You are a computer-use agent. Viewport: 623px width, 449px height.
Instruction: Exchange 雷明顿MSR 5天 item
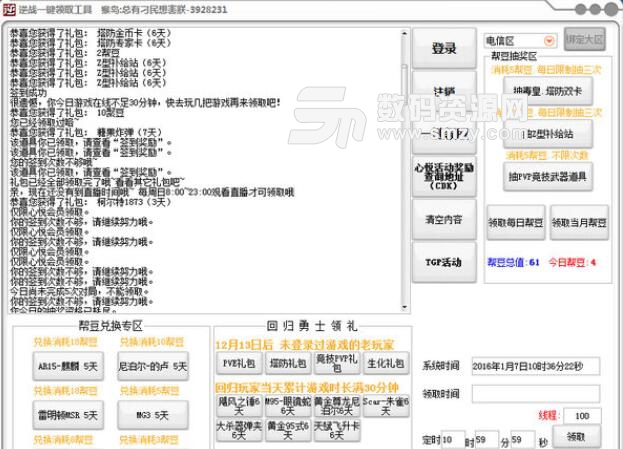(x=68, y=415)
